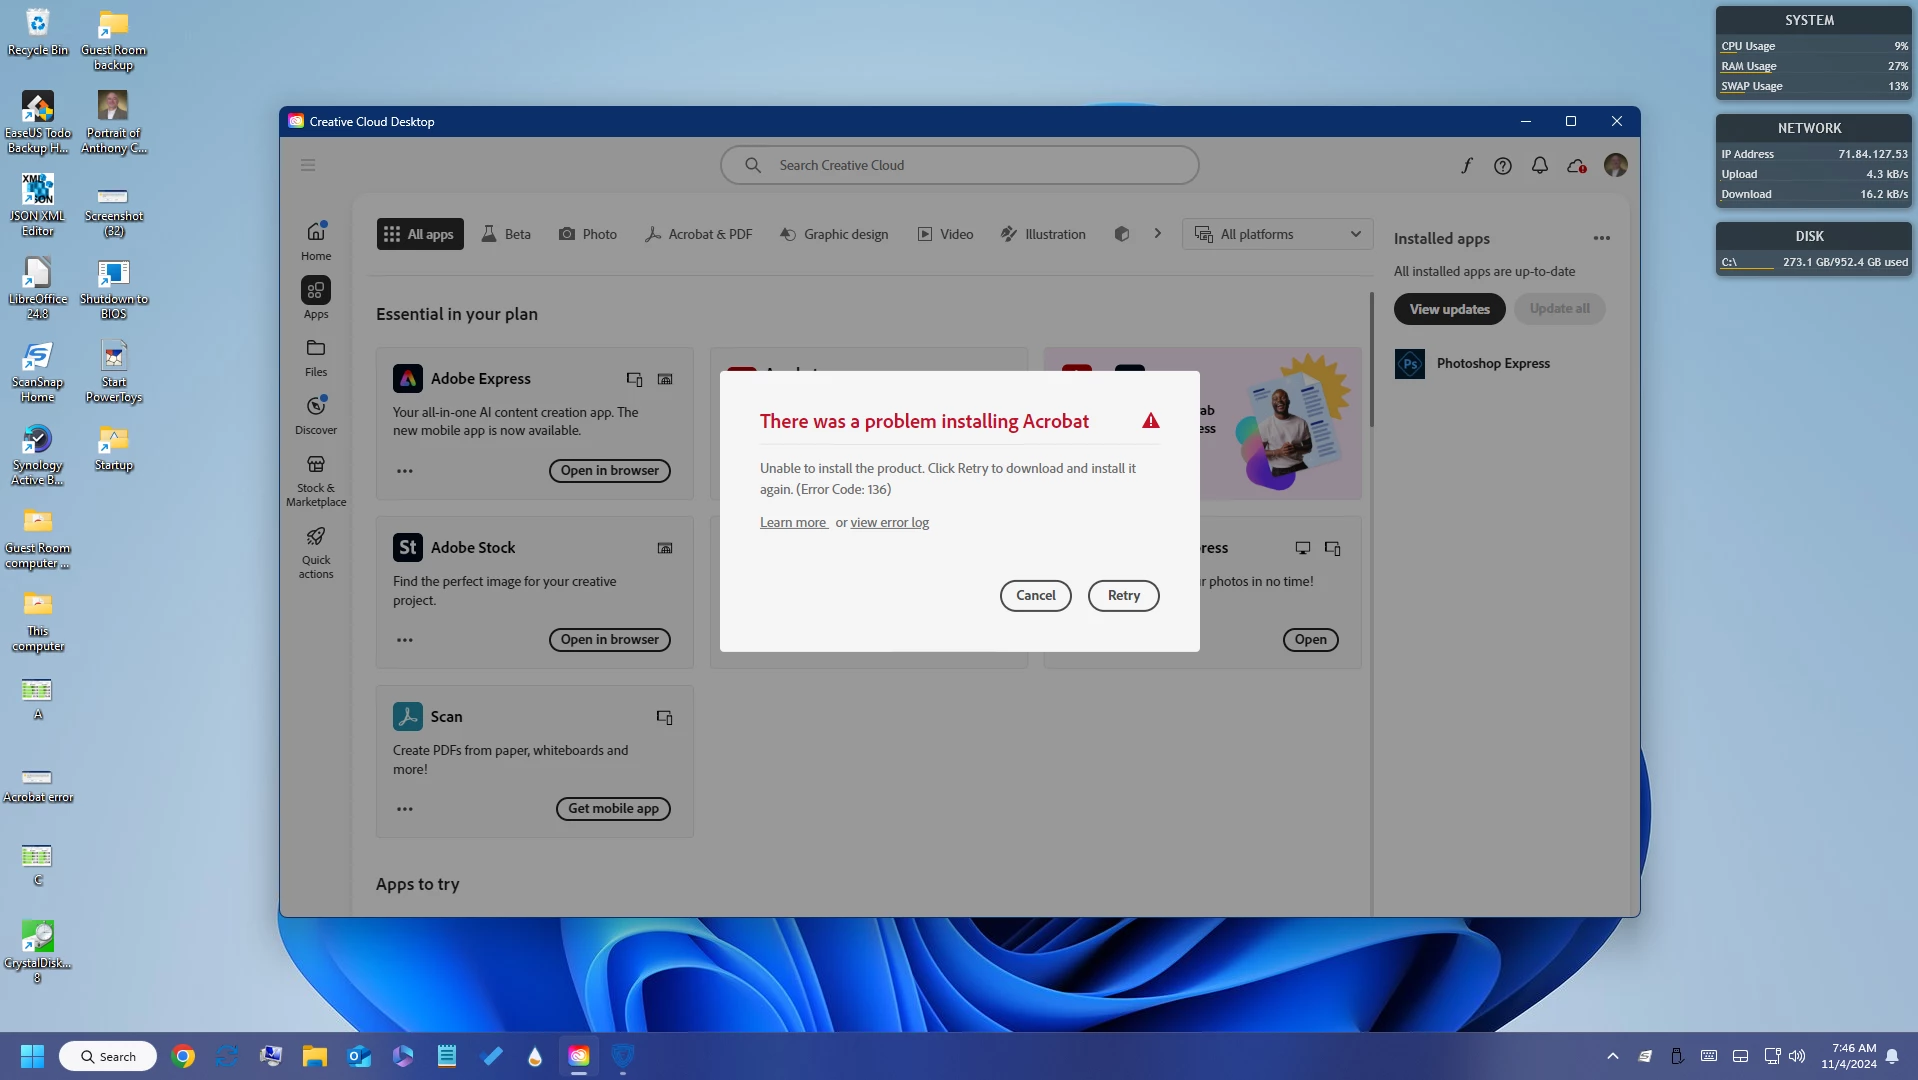This screenshot has width=1918, height=1080.
Task: Open Outlook from the taskbar
Action: [x=359, y=1056]
